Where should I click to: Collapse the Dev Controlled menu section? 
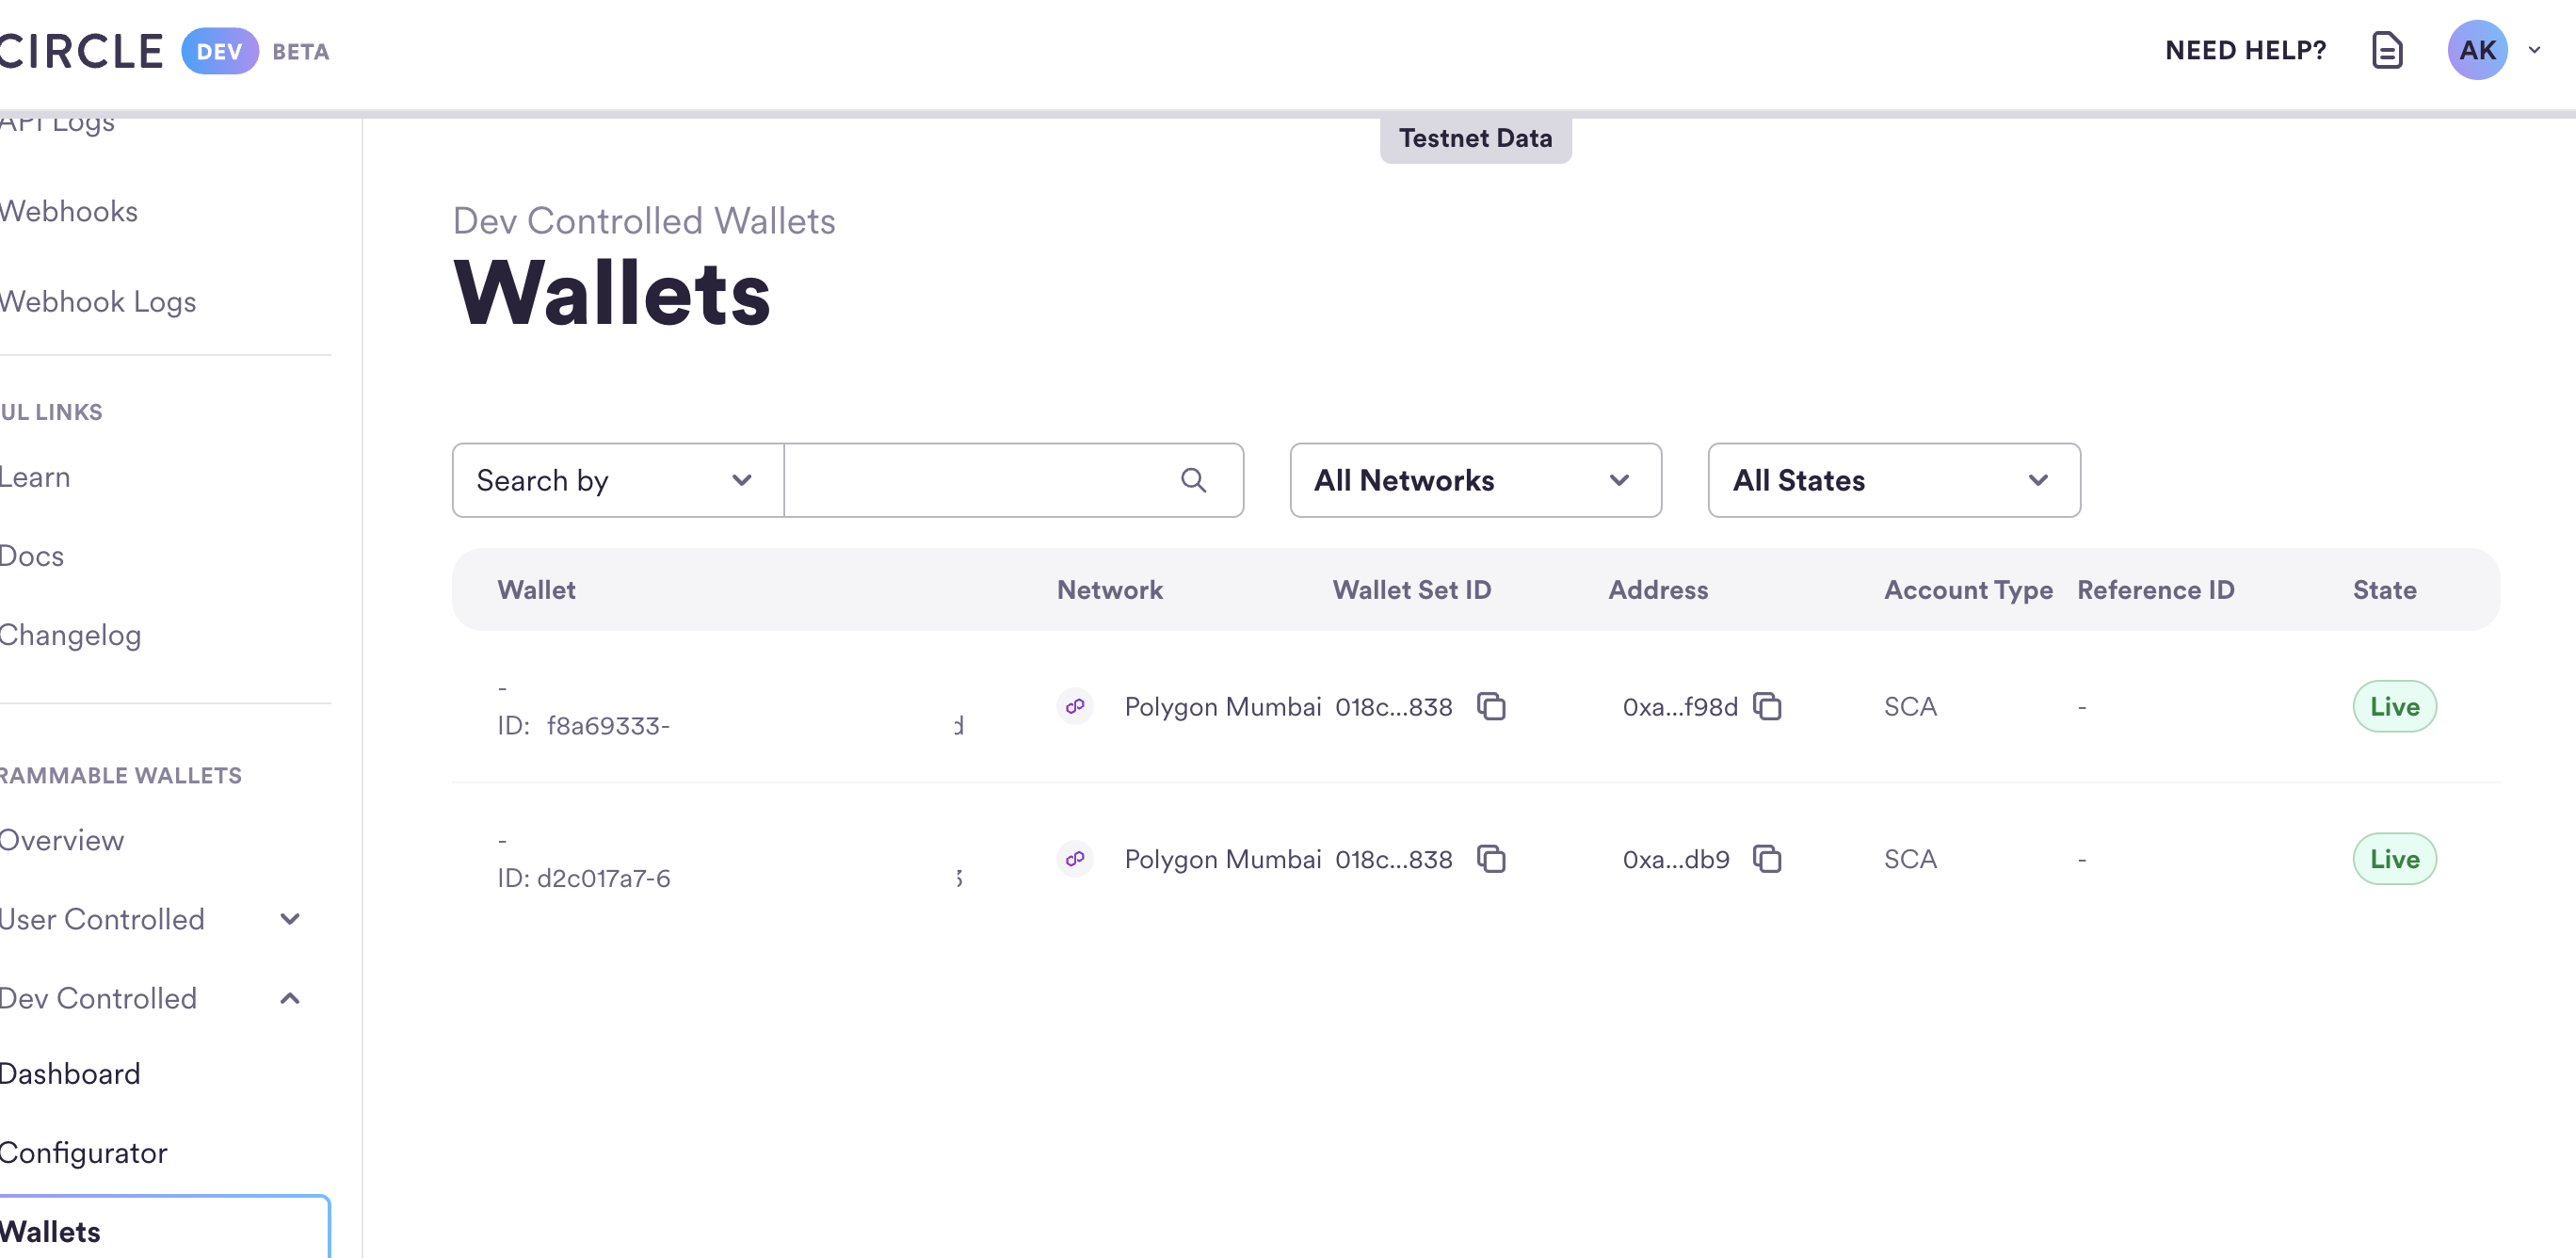[x=290, y=998]
